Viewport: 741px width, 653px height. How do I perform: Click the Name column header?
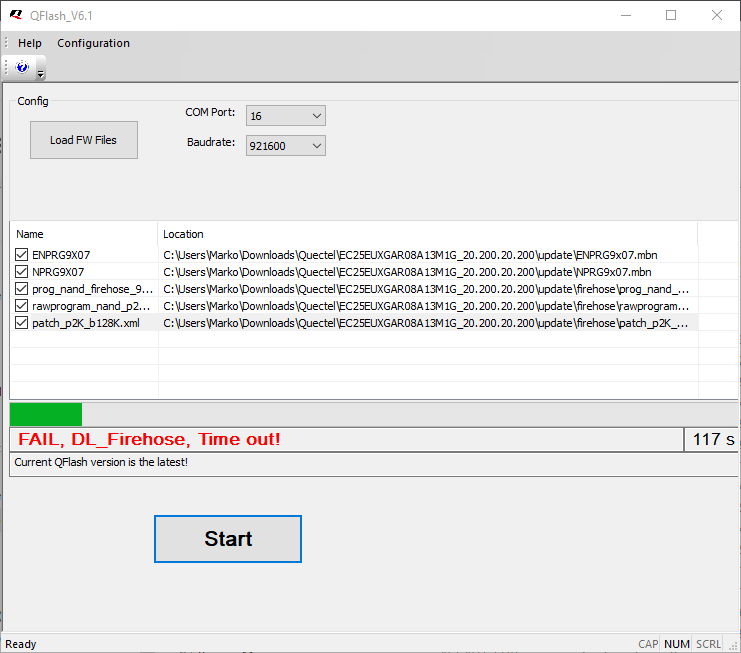pos(30,234)
